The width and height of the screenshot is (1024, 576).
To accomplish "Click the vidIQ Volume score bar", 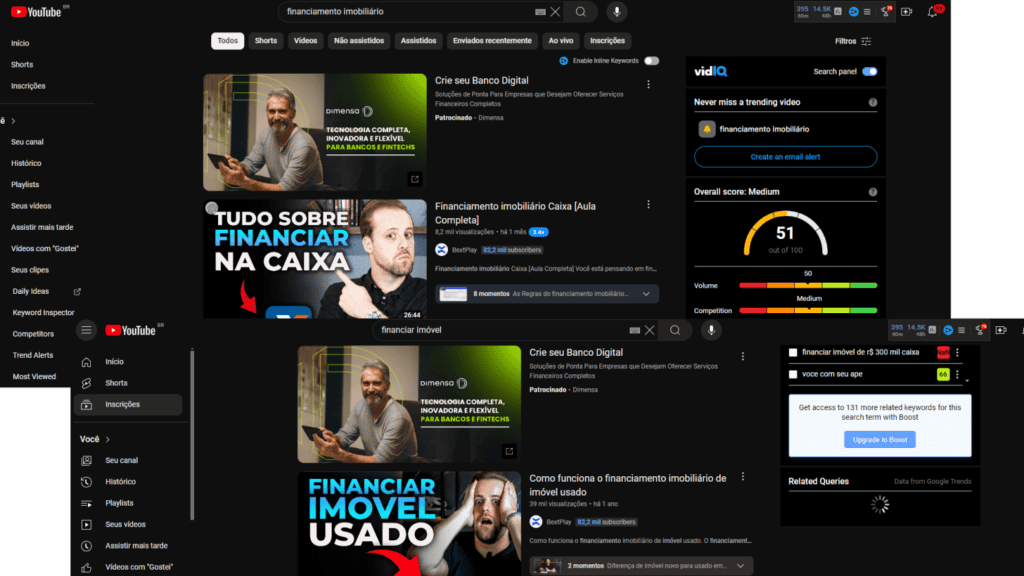I will 807,285.
